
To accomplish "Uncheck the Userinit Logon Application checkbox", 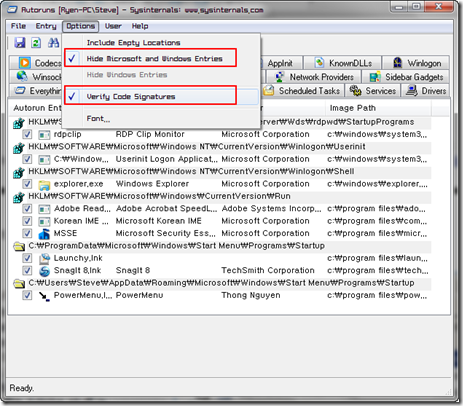I will point(27,159).
